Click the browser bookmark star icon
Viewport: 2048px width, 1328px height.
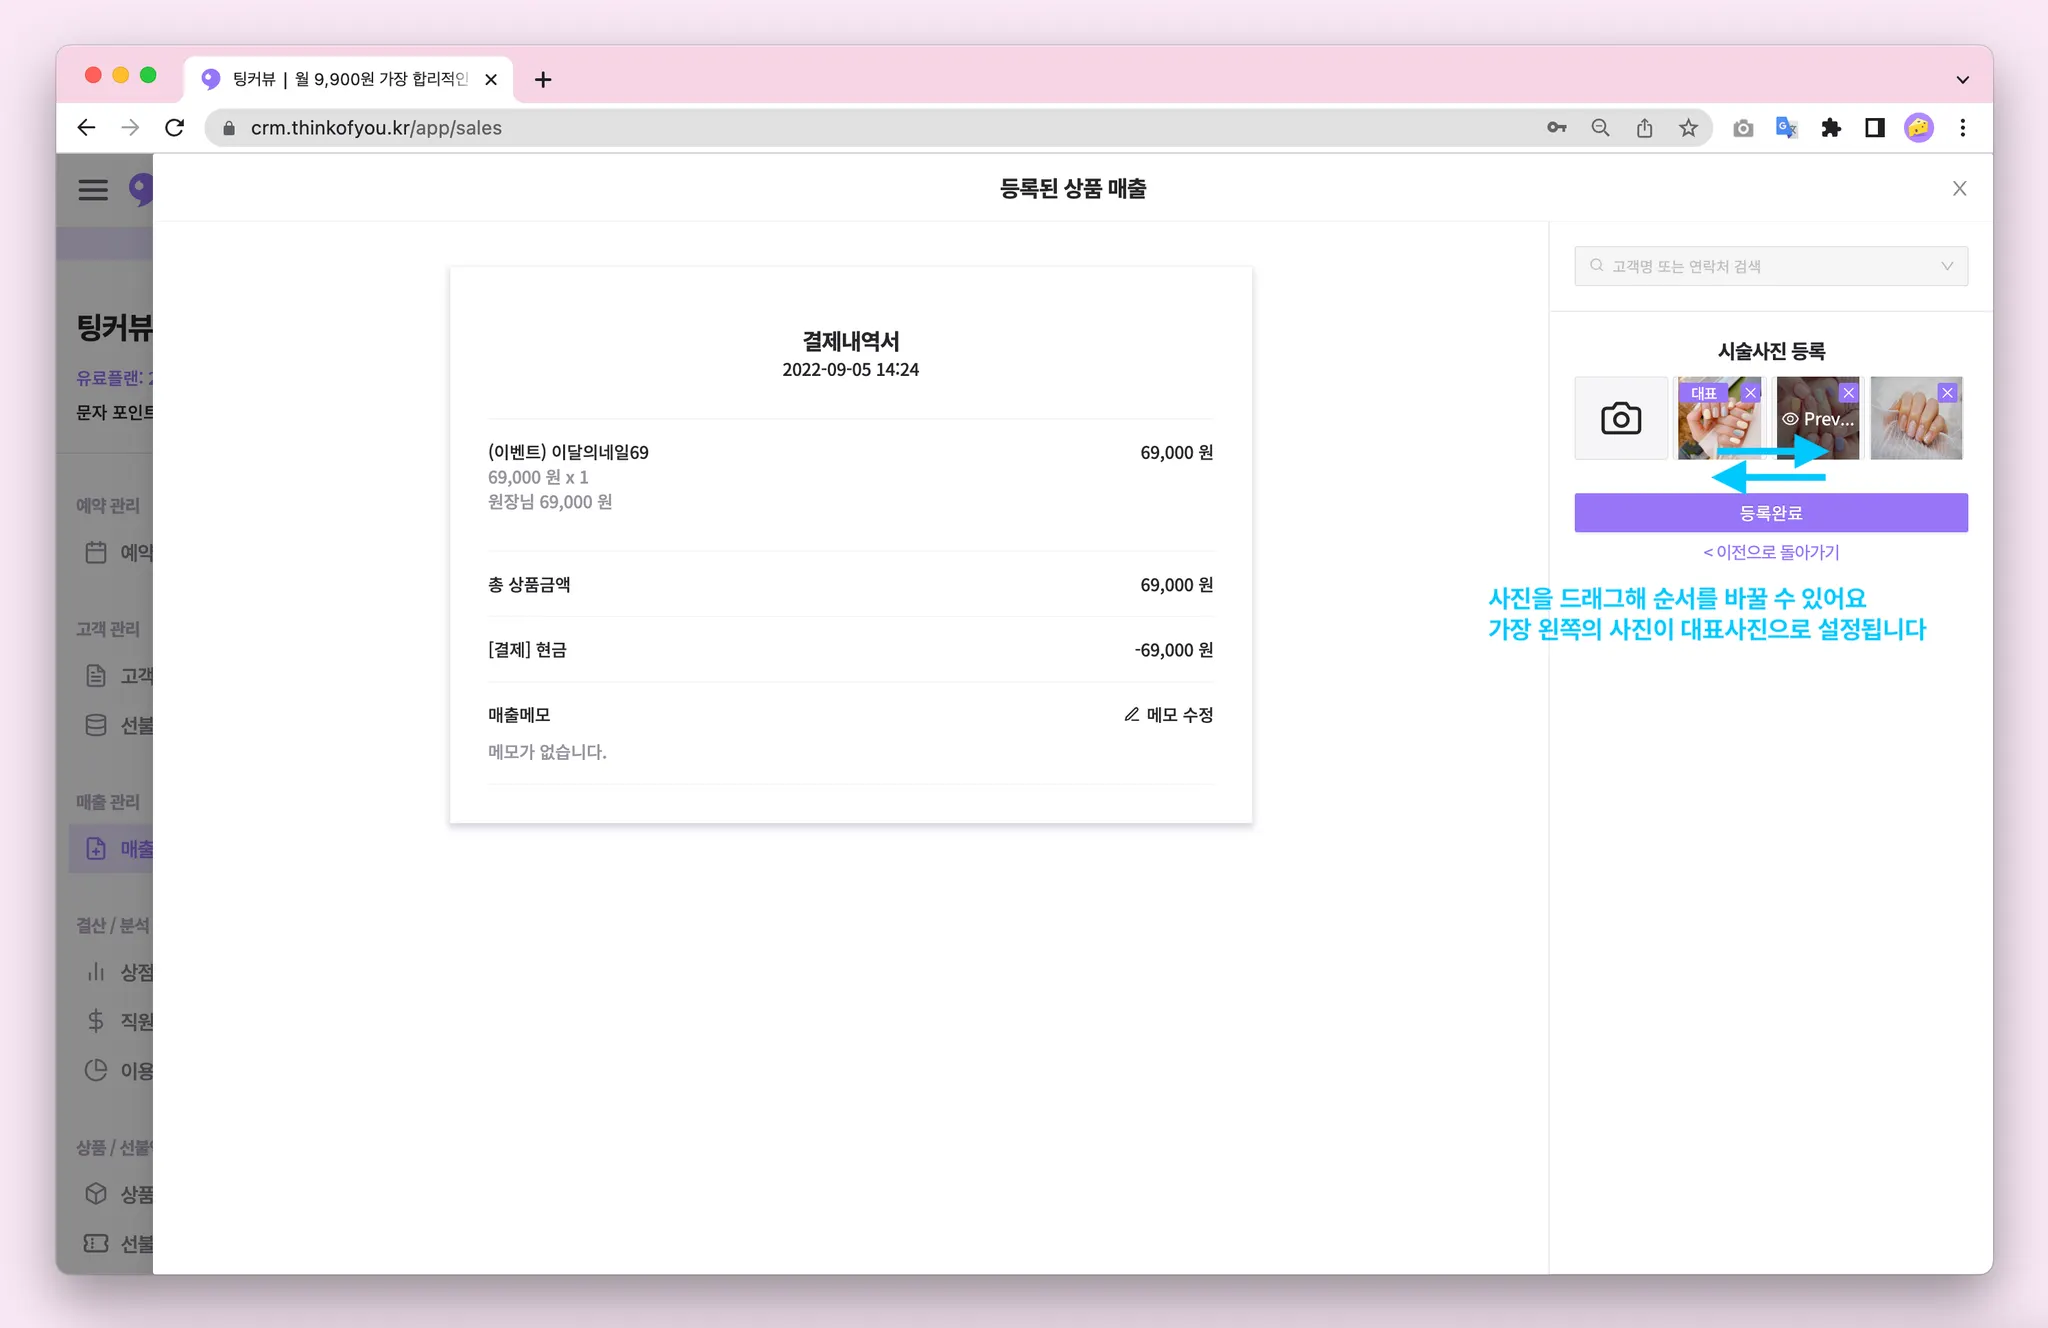coord(1688,128)
